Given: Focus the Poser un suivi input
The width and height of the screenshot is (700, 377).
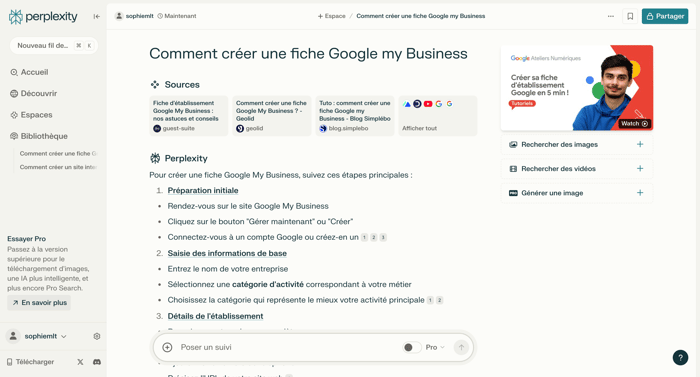Looking at the screenshot, I should tap(286, 347).
